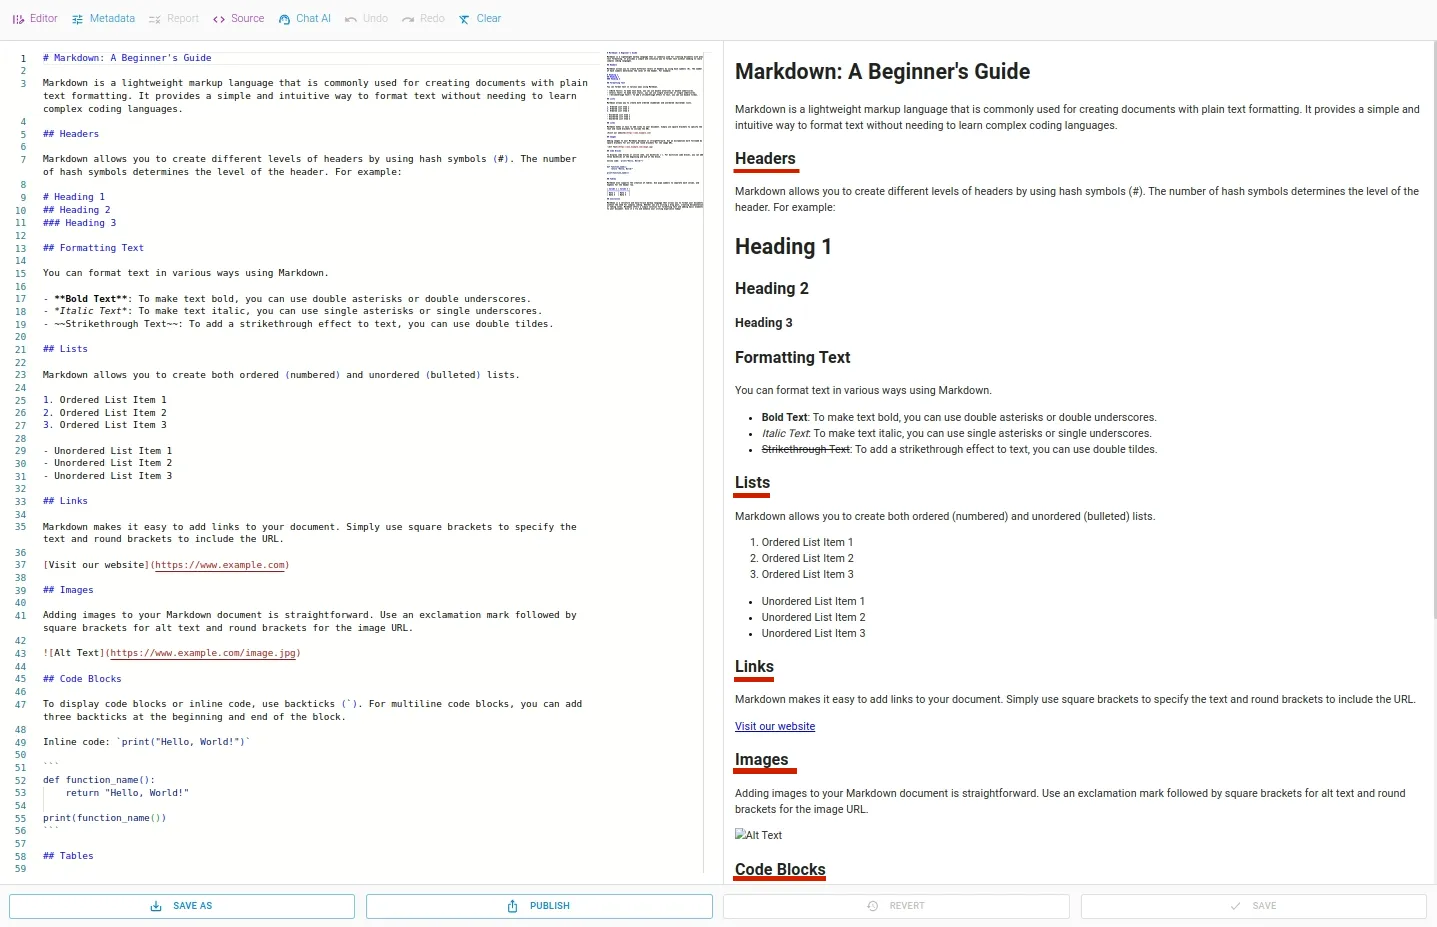Open the 'Visit our website' preview link
Screen dimensions: 1437x927
775,727
